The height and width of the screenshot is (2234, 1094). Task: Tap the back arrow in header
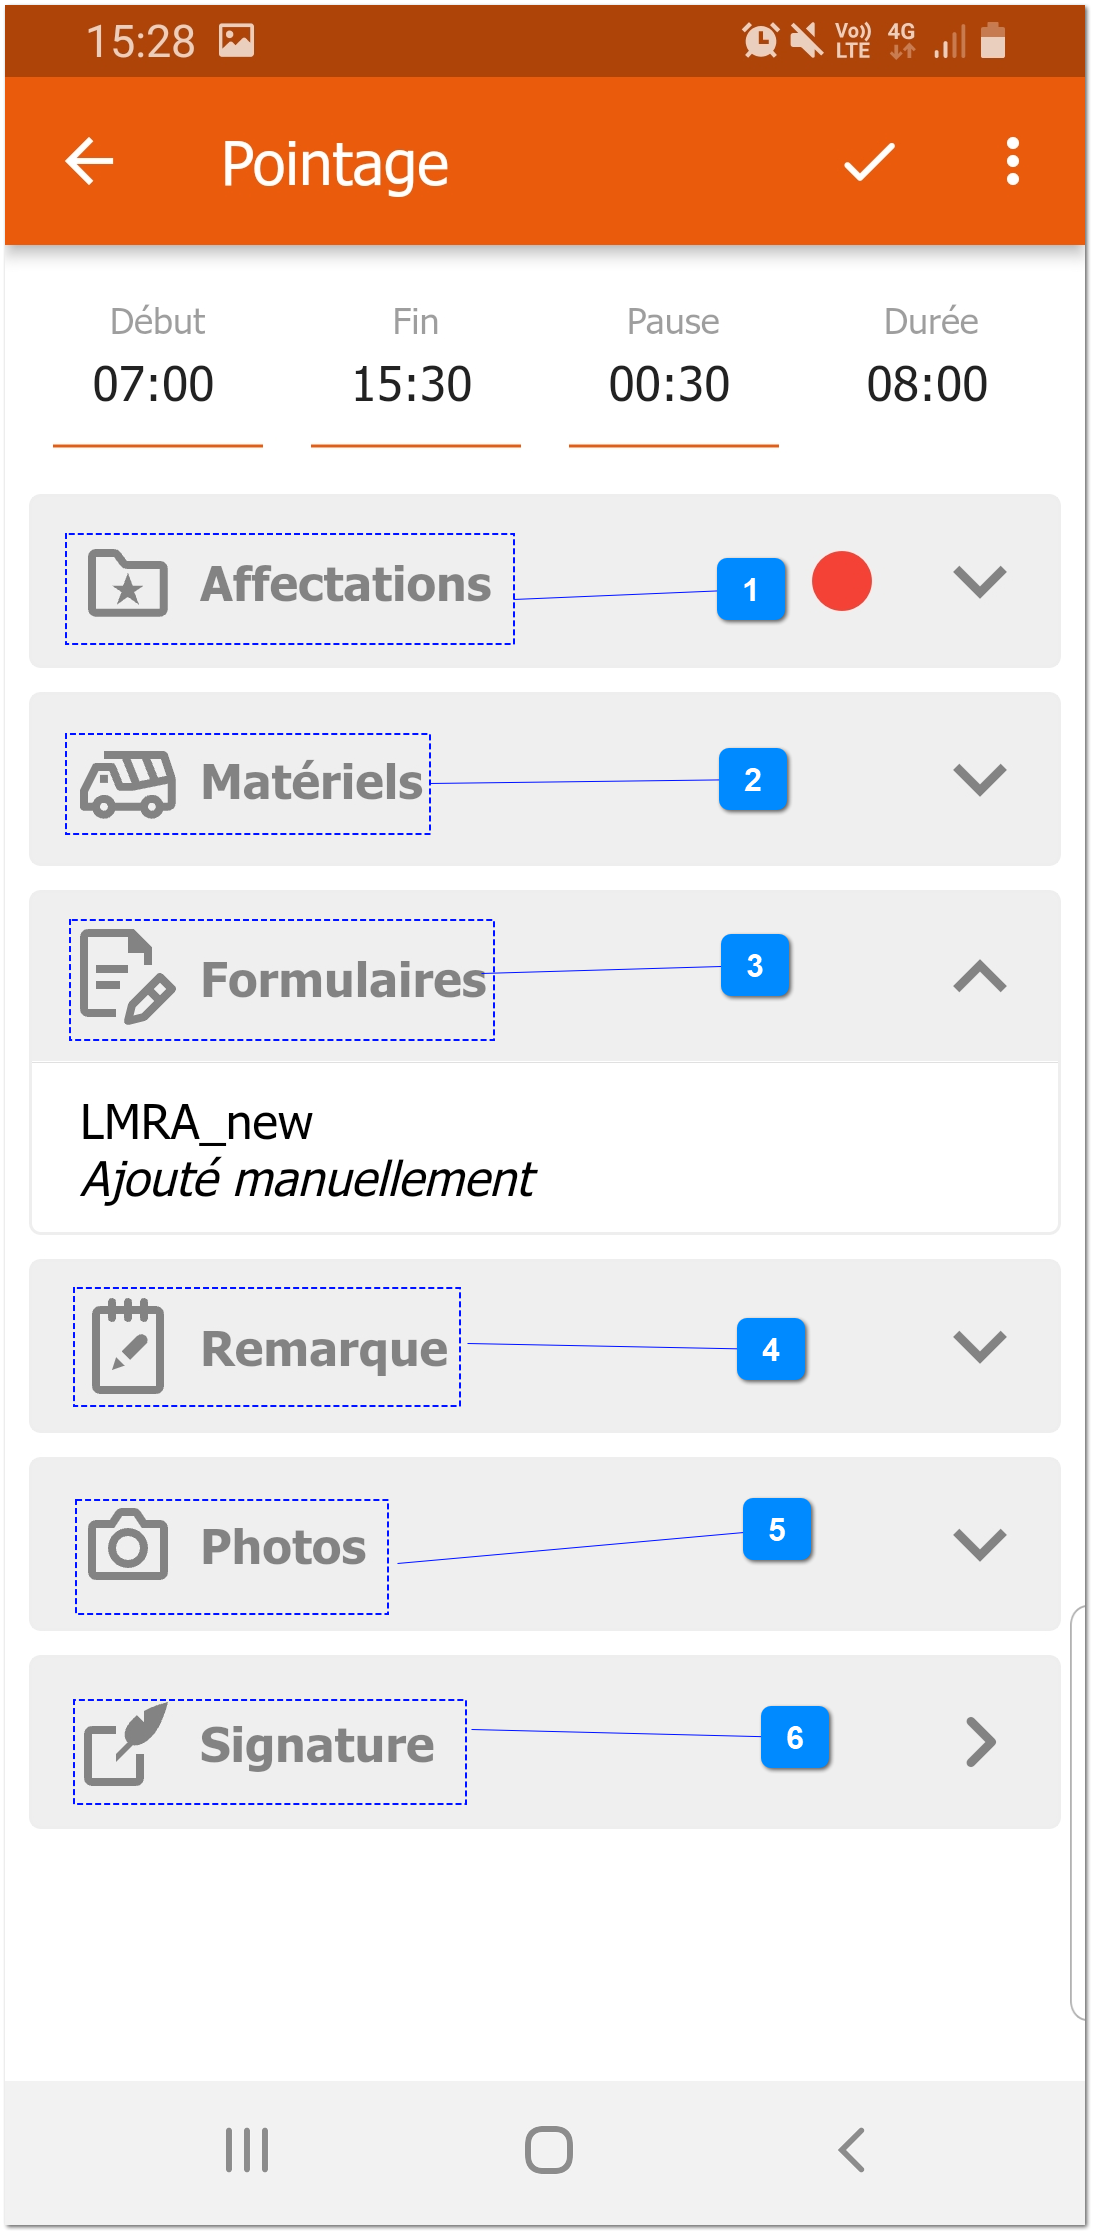(x=90, y=162)
